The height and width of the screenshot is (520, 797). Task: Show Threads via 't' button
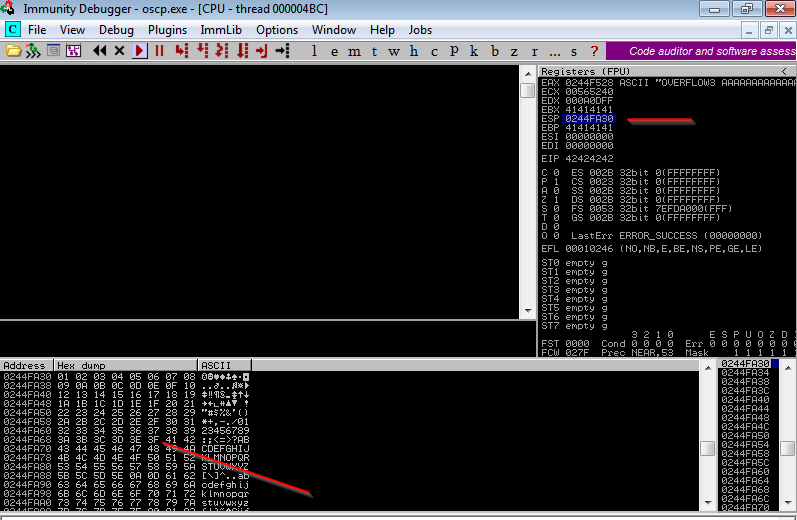pos(374,51)
